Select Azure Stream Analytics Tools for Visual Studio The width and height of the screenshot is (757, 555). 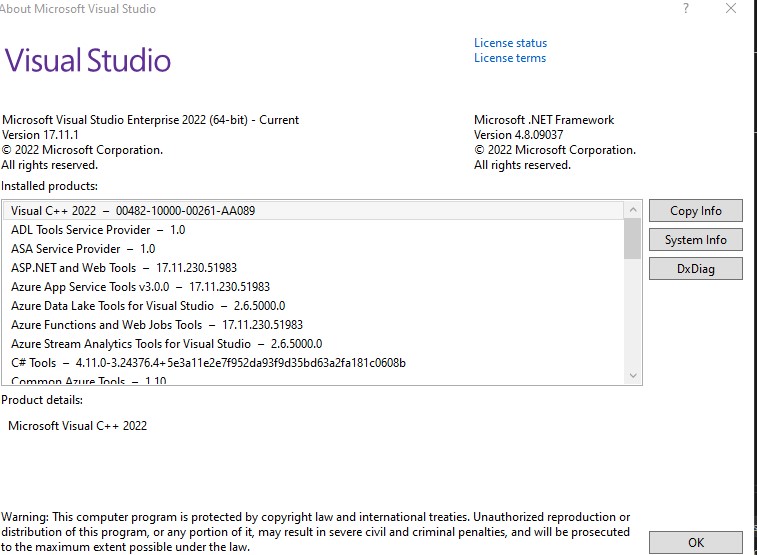pyautogui.click(x=313, y=344)
